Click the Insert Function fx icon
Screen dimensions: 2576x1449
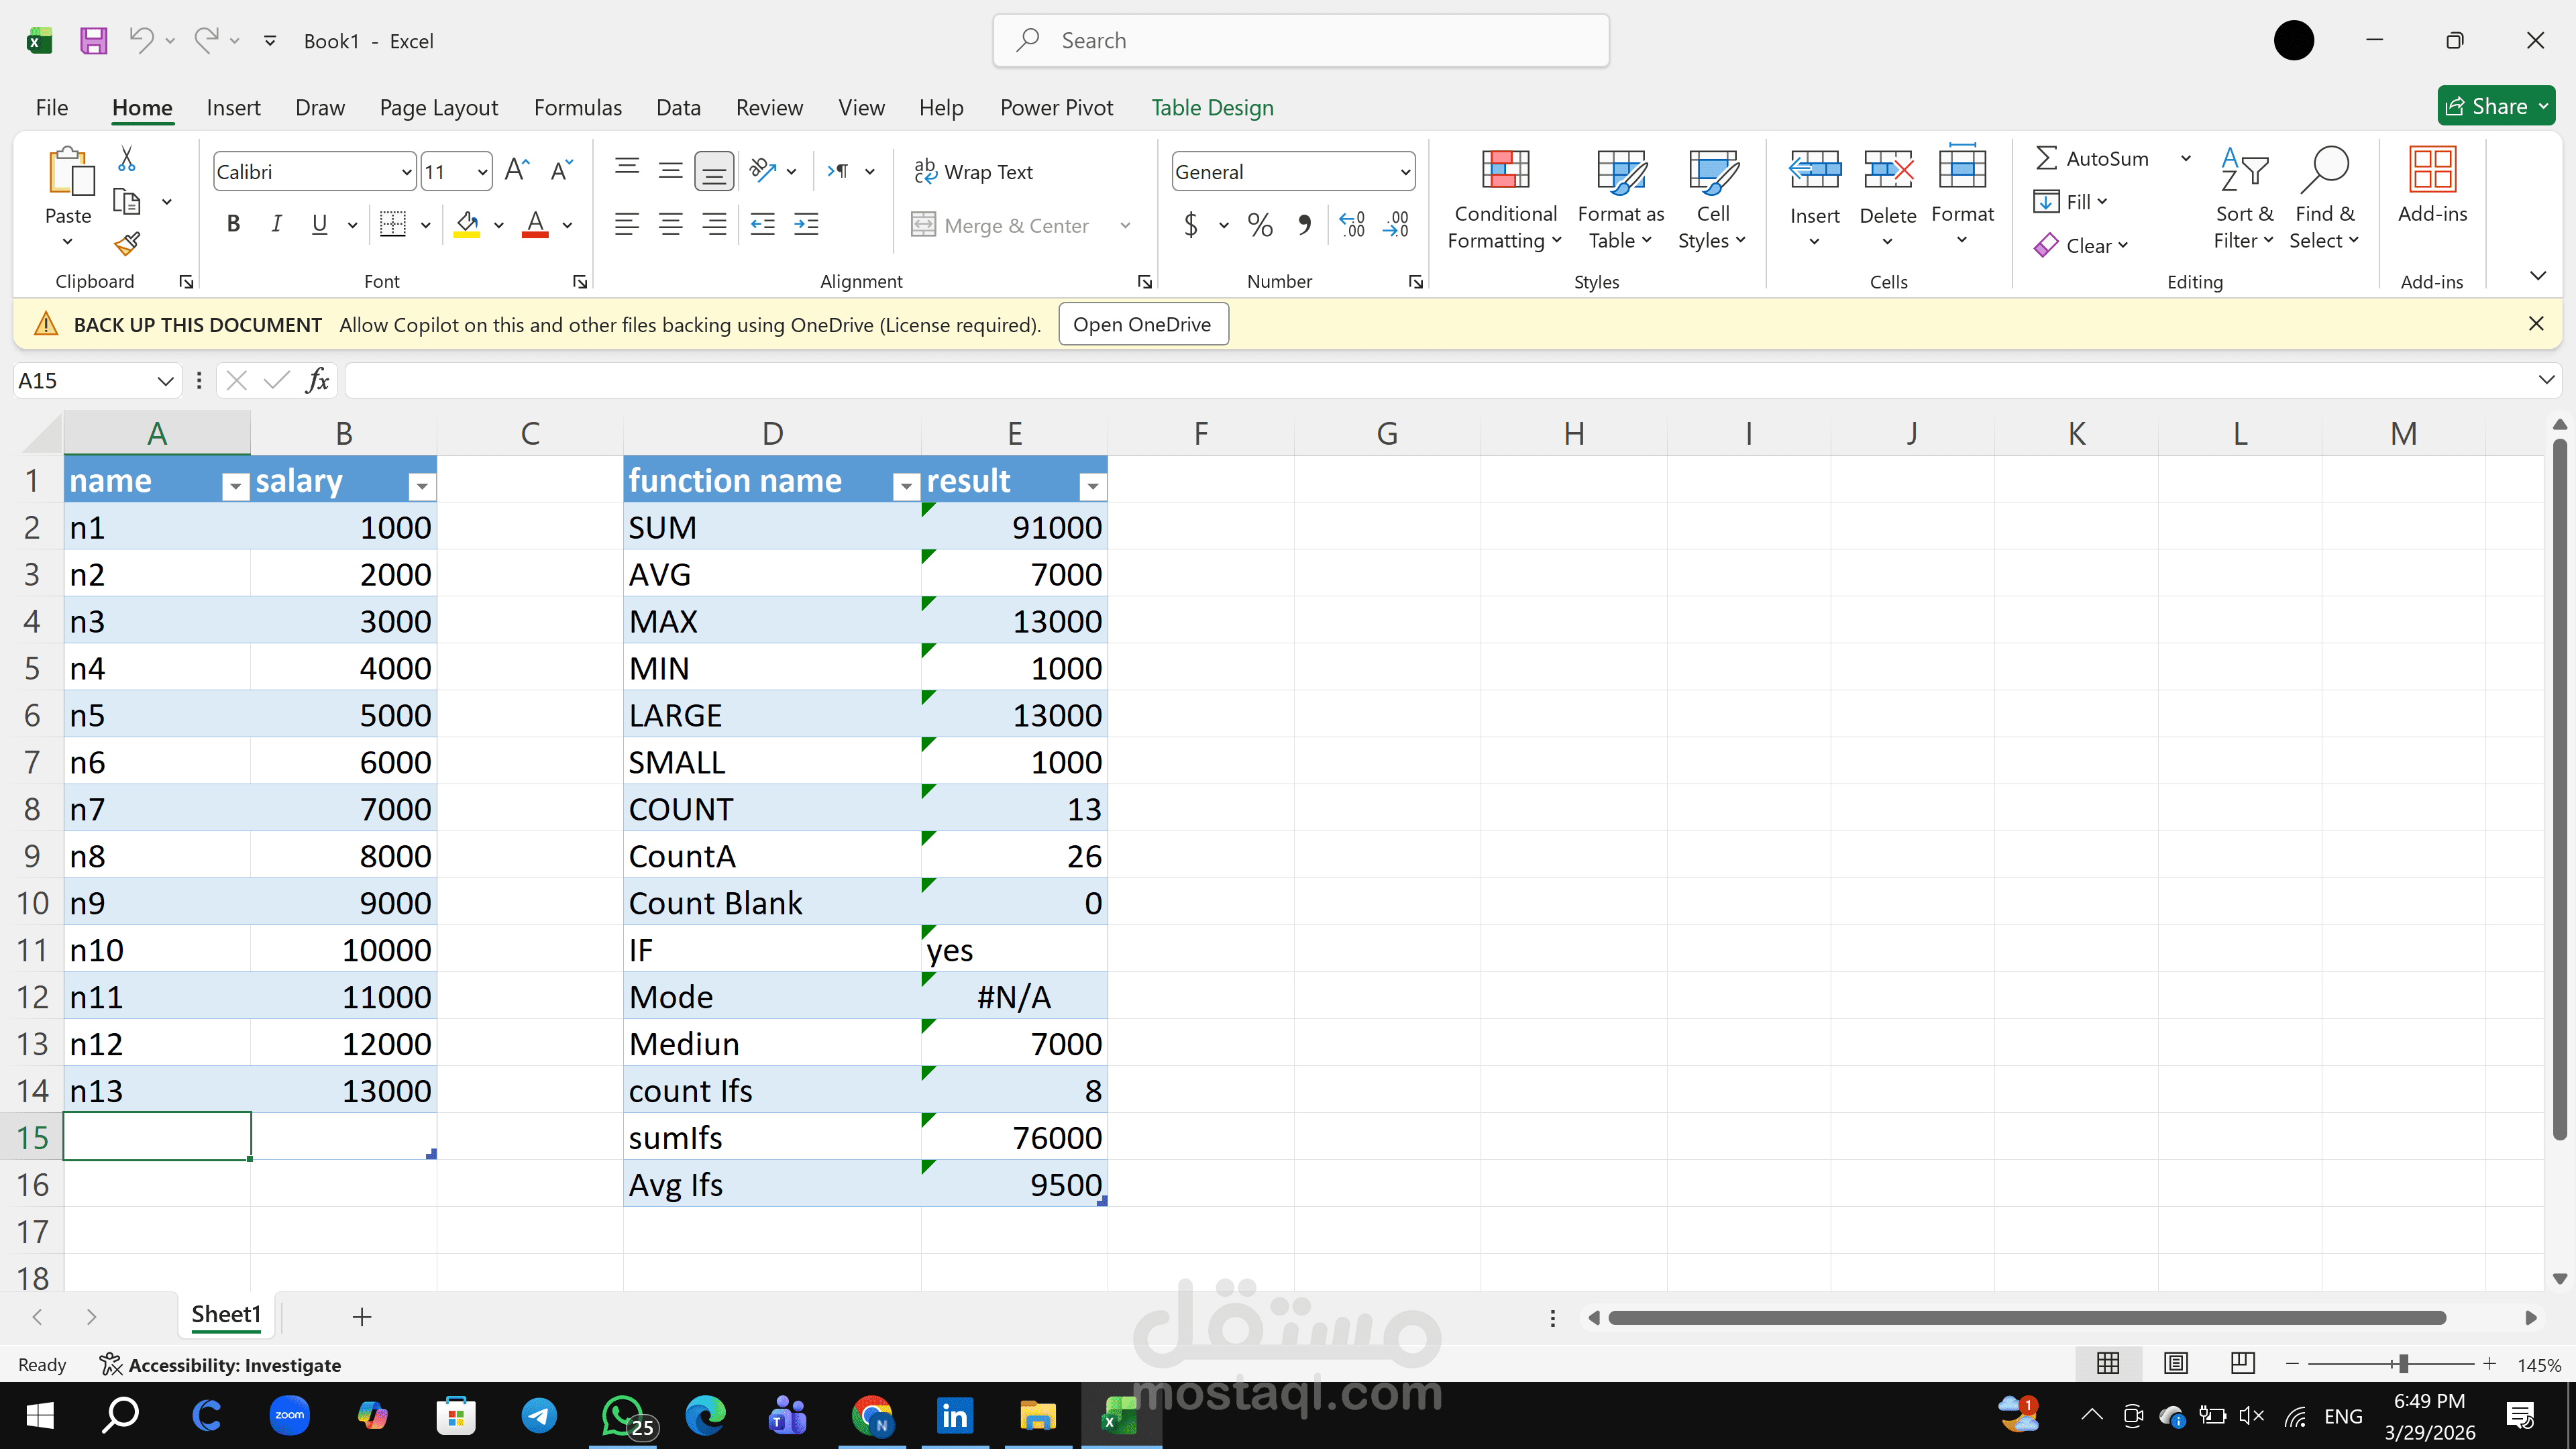click(x=318, y=380)
